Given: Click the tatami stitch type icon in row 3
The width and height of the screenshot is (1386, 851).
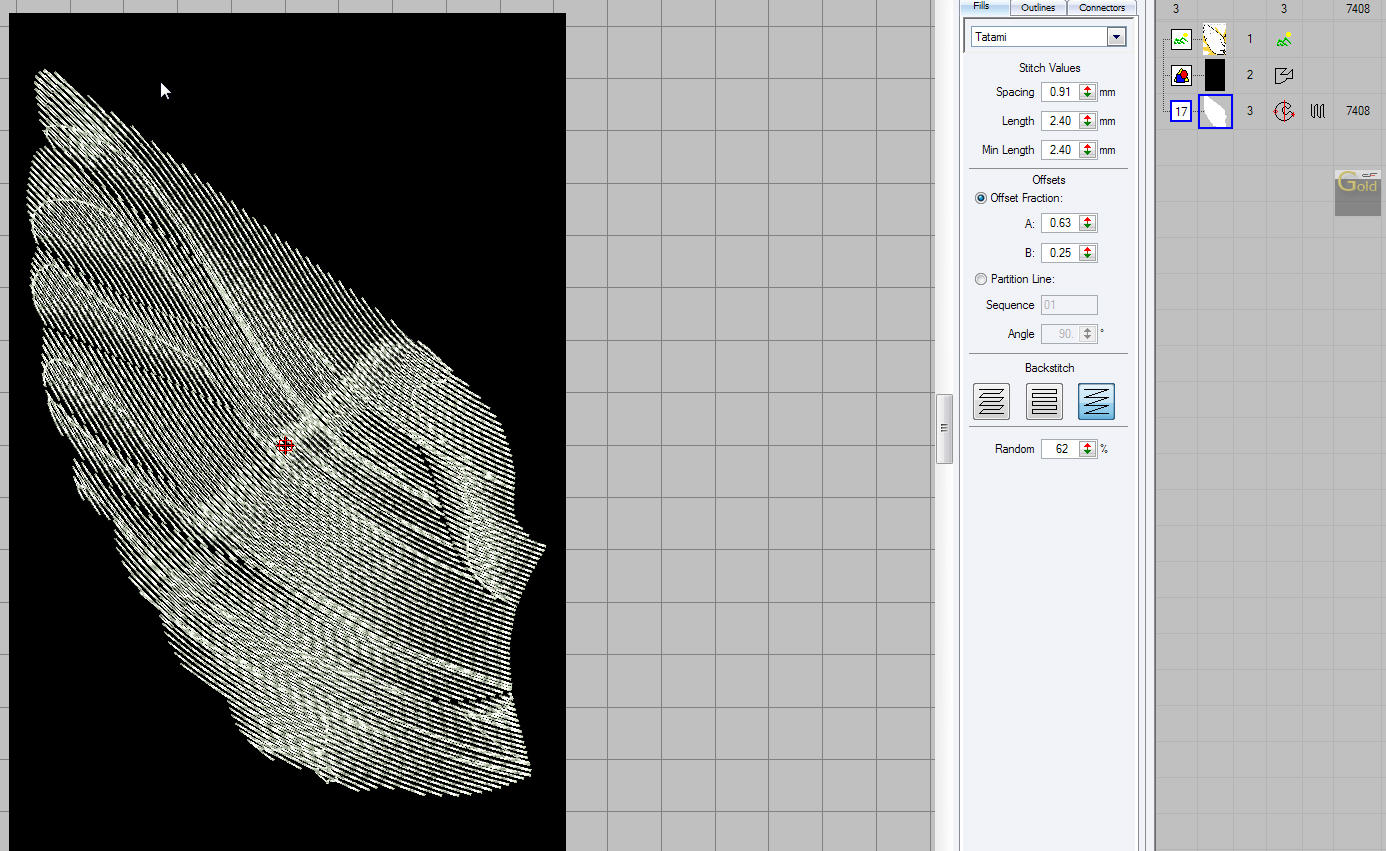Looking at the screenshot, I should (1318, 112).
